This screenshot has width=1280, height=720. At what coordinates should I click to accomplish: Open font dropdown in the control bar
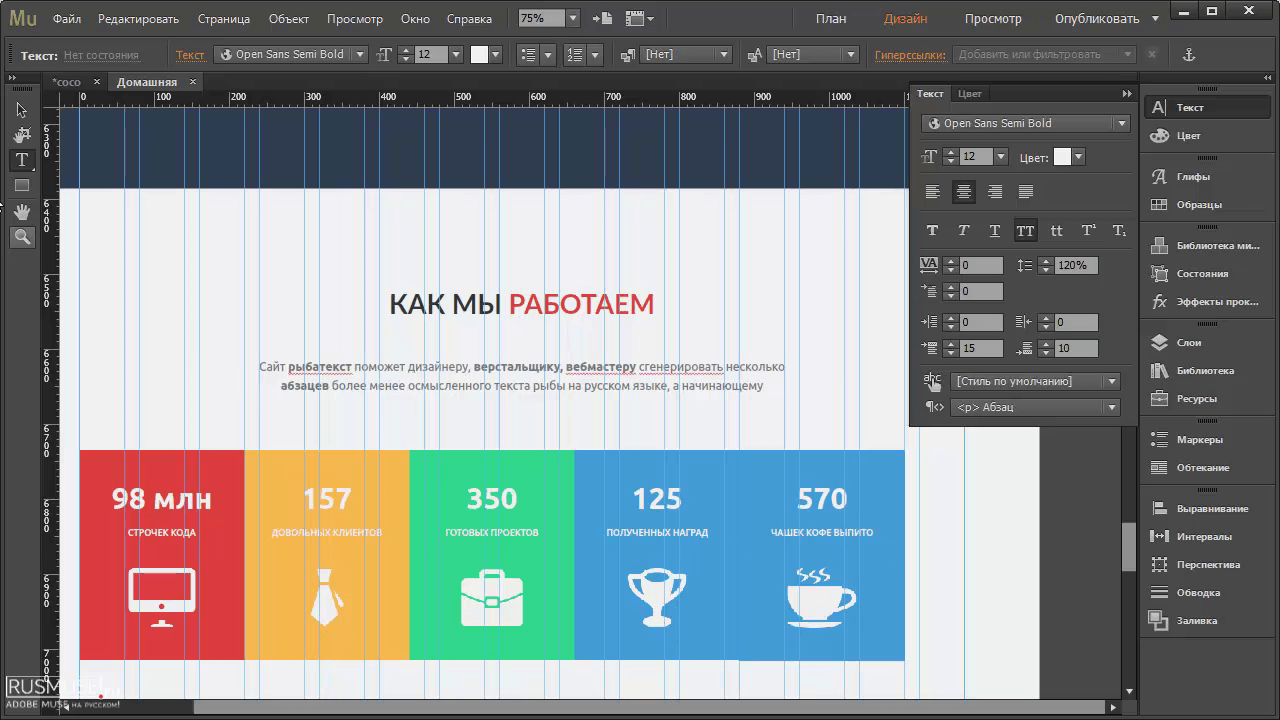tap(360, 55)
